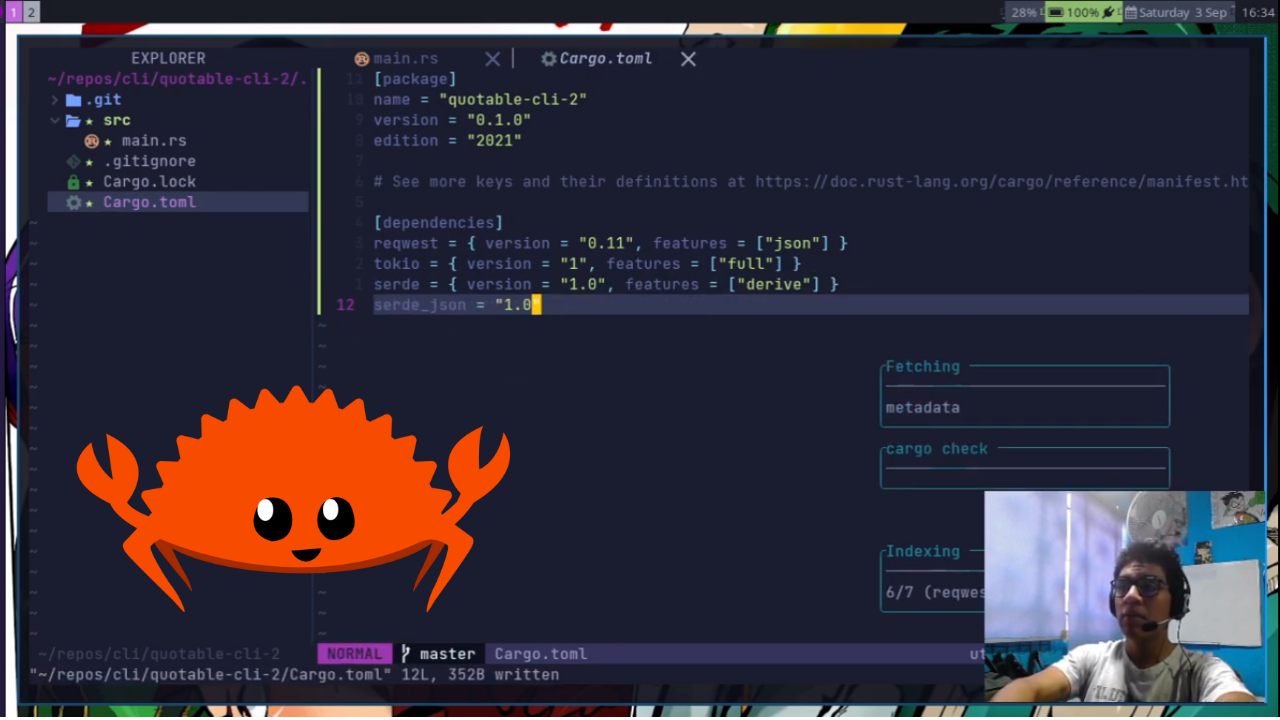Viewport: 1280px width, 720px height.
Task: Open .gitignore in the explorer tree
Action: [x=149, y=161]
